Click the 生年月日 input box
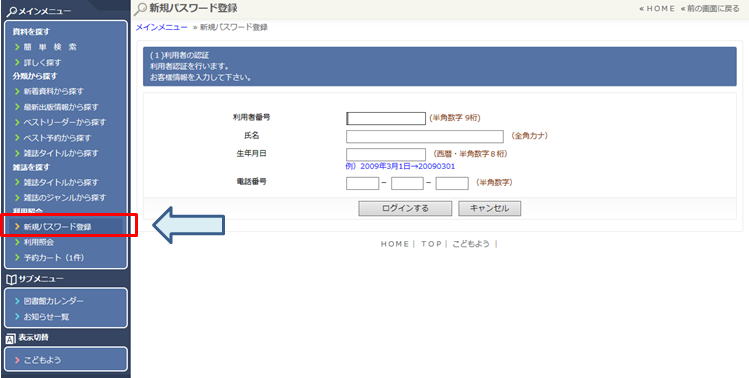 coord(386,154)
